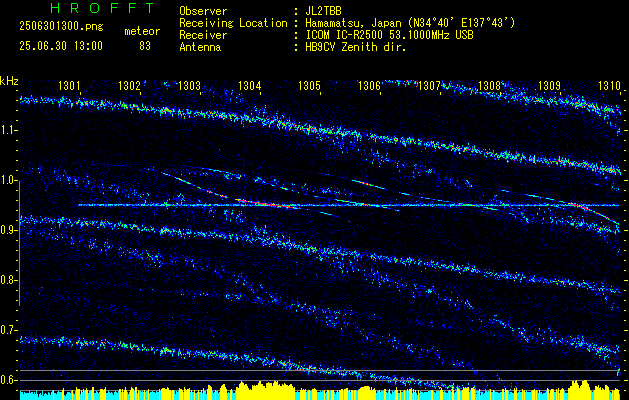Screen dimensions: 629x400
Task: Select the filename 2506301300.png
Action: [61, 27]
